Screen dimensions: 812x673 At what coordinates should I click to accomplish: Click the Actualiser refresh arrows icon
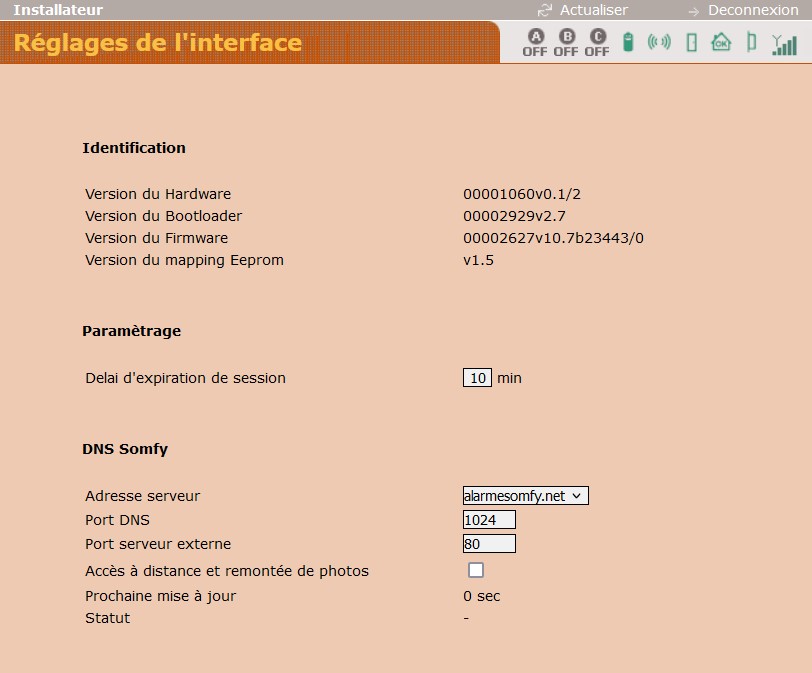(545, 10)
